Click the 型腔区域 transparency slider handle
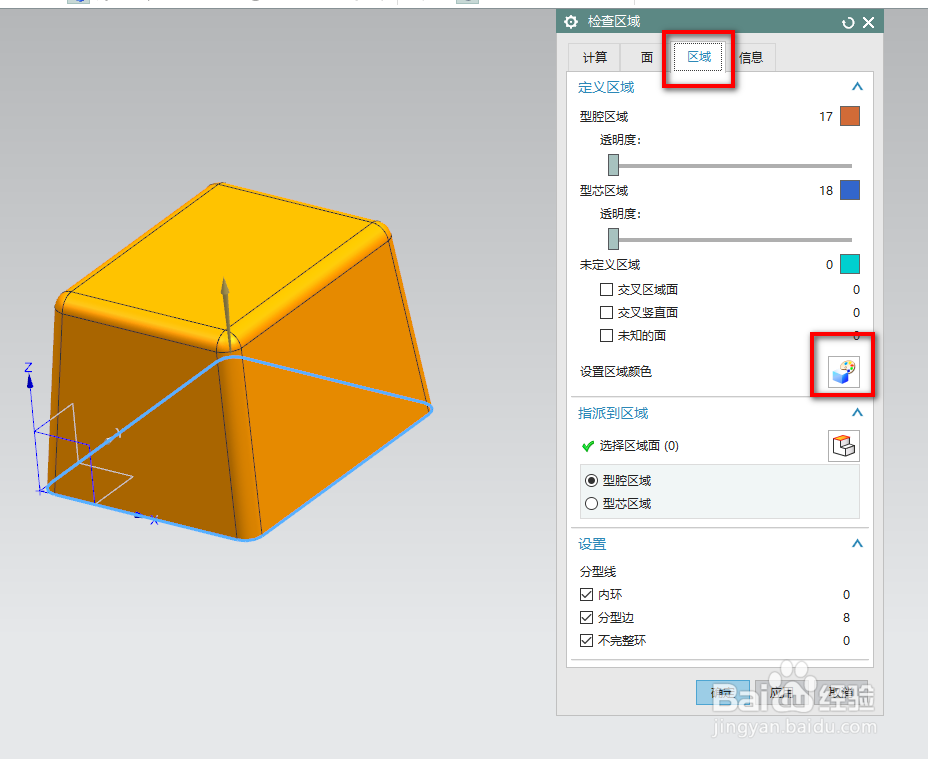 point(614,165)
